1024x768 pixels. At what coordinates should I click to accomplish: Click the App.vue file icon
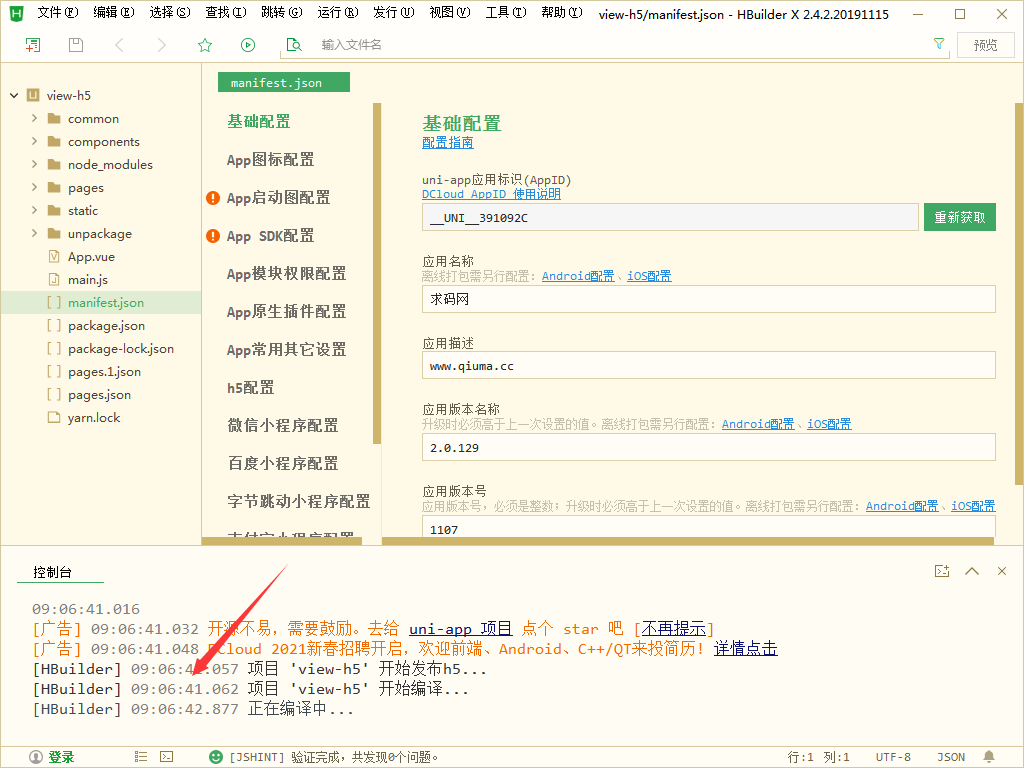click(54, 257)
